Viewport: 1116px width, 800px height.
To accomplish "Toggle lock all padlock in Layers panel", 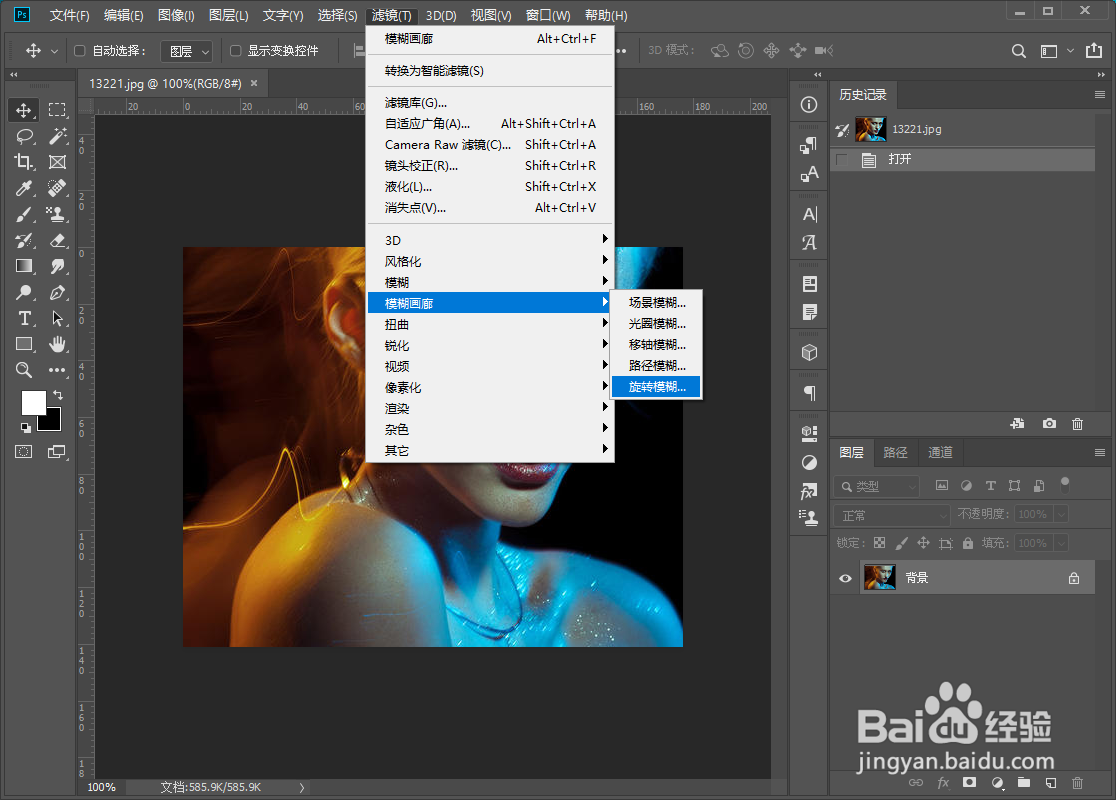I will pyautogui.click(x=967, y=543).
